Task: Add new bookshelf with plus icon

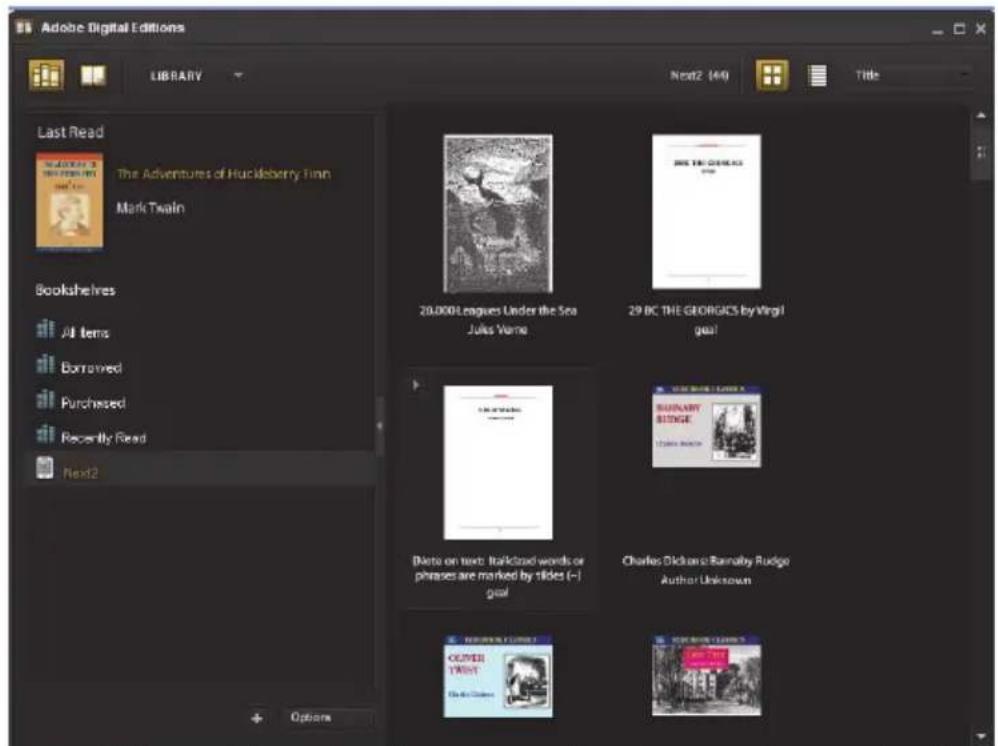Action: 257,718
